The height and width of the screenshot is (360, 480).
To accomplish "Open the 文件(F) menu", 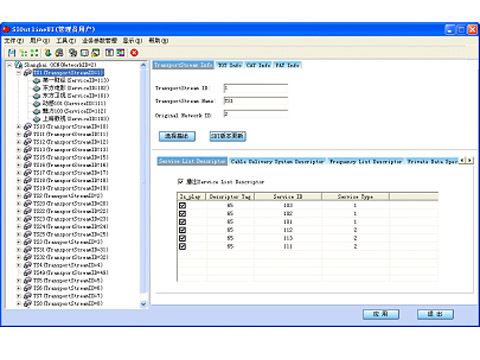I will pyautogui.click(x=14, y=41).
